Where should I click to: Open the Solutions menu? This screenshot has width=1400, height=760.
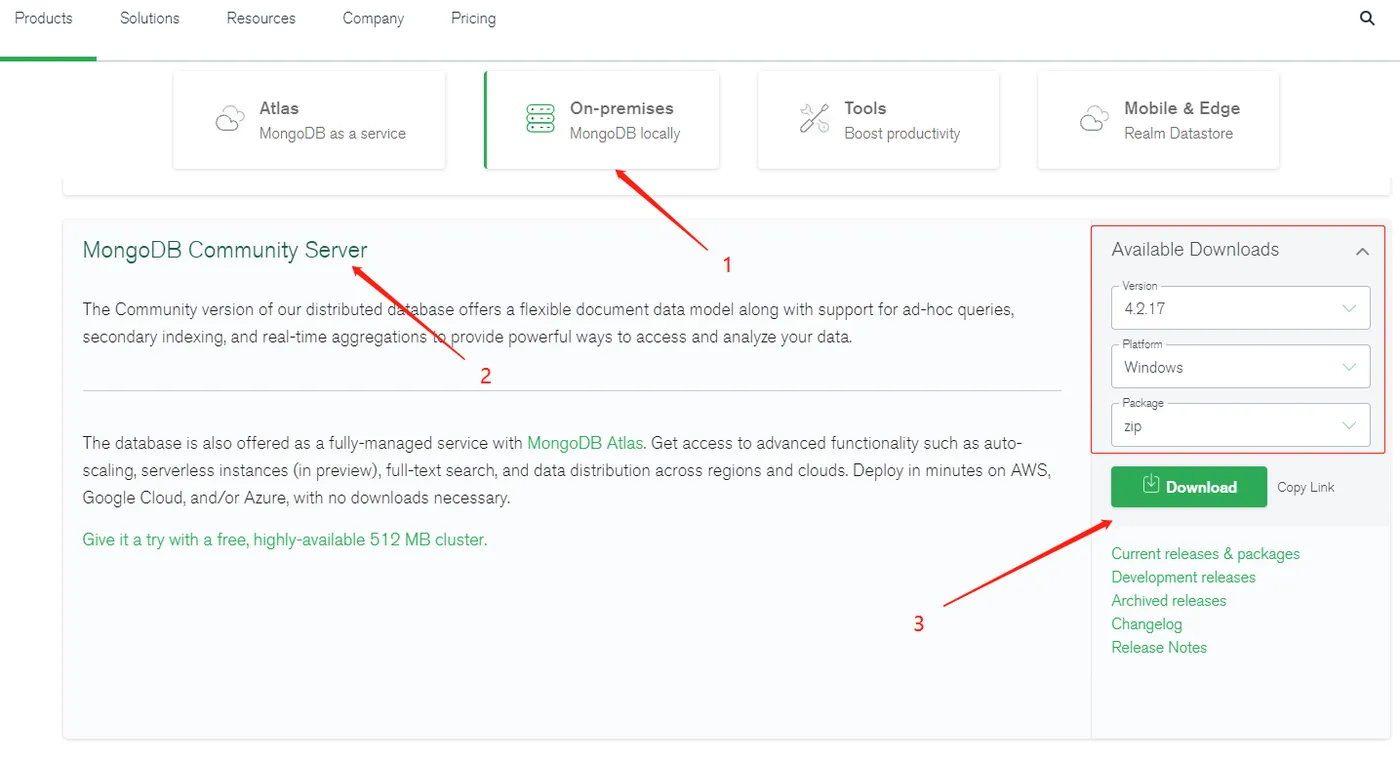[150, 18]
